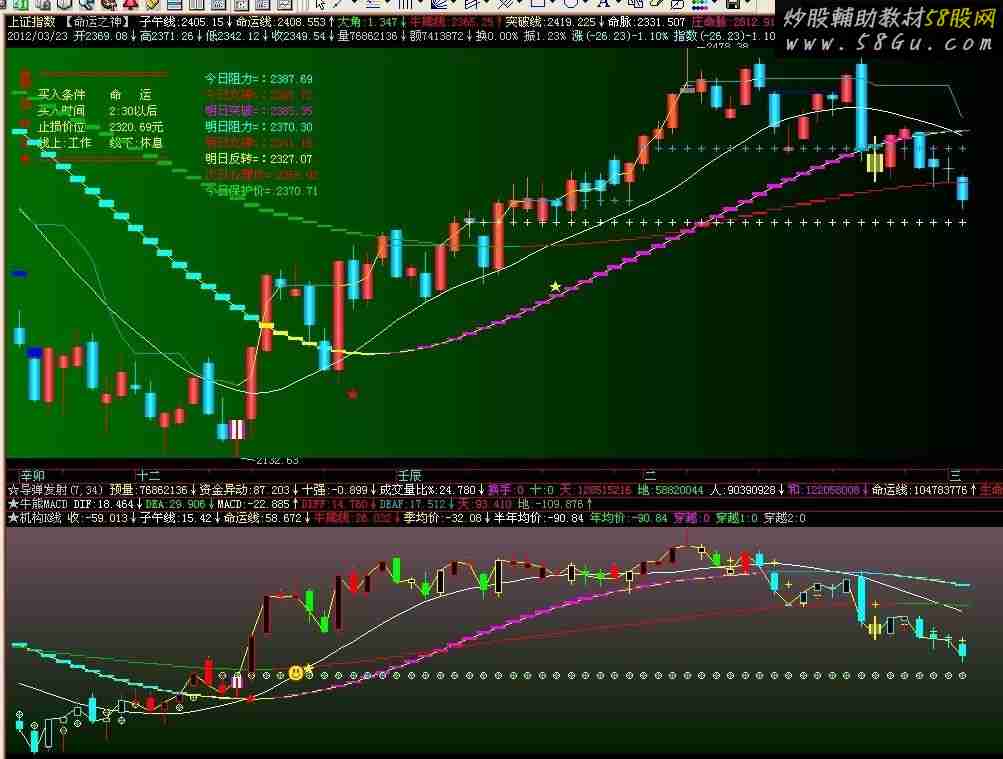Click the date 2012/03/23
The width and height of the screenshot is (1003, 759).
point(37,36)
